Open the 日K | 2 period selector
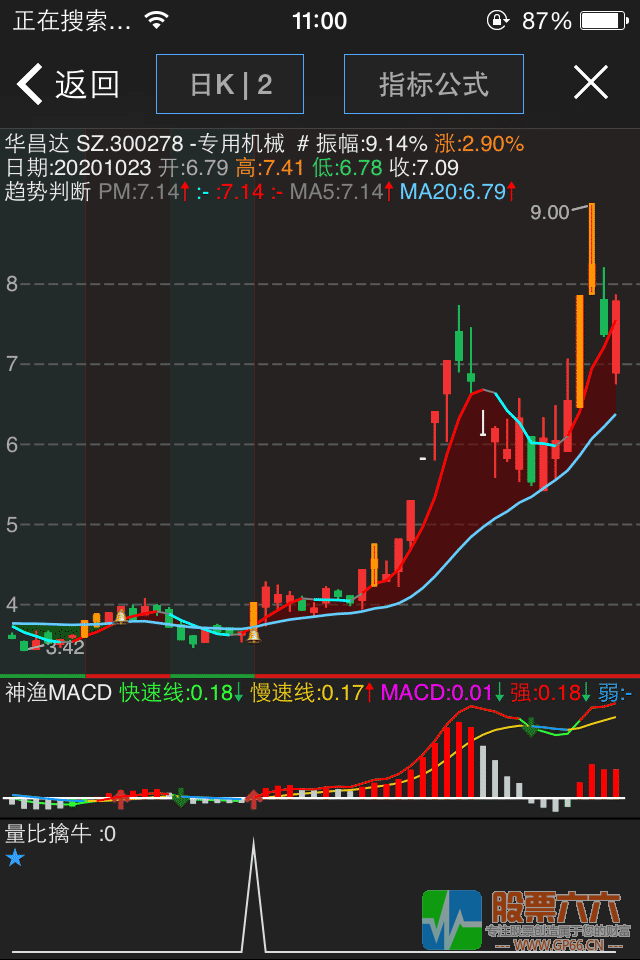Screen dimensions: 640x960 [230, 84]
